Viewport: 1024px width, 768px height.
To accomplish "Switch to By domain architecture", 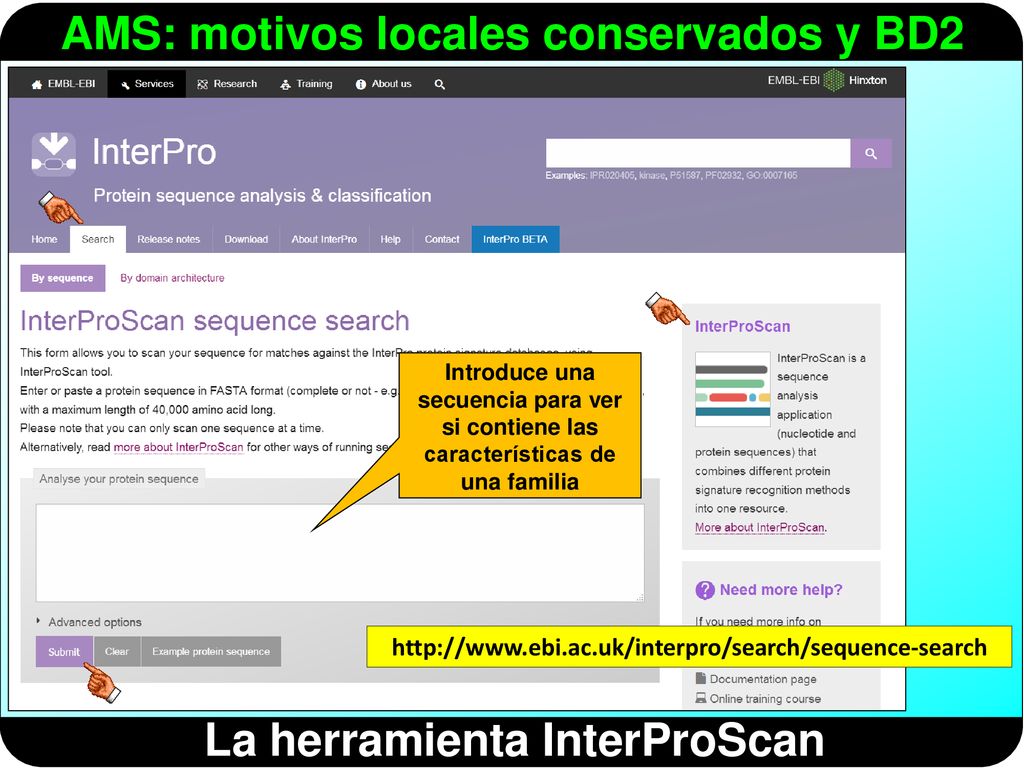I will 172,278.
